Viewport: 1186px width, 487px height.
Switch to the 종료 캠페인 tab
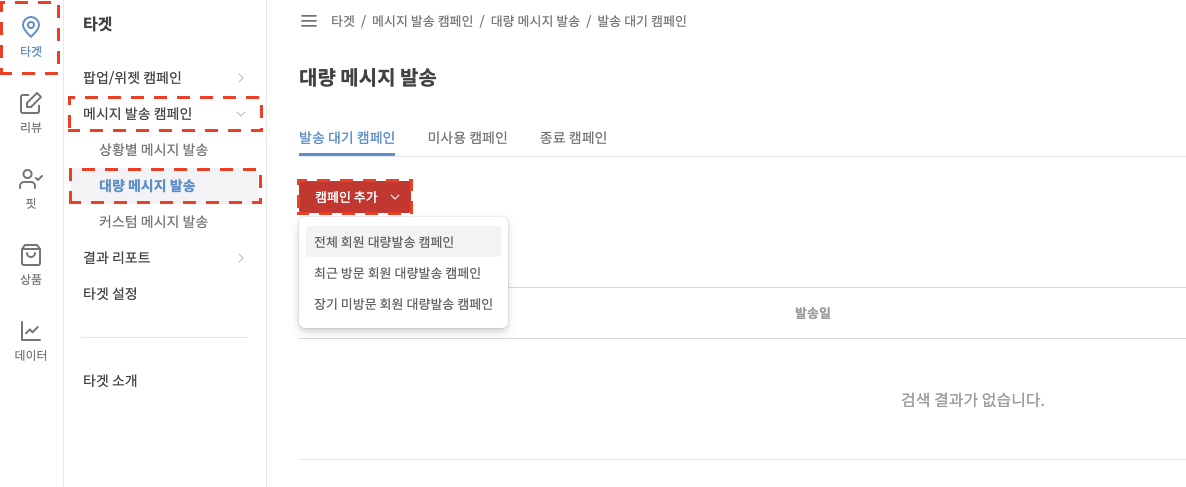point(573,138)
